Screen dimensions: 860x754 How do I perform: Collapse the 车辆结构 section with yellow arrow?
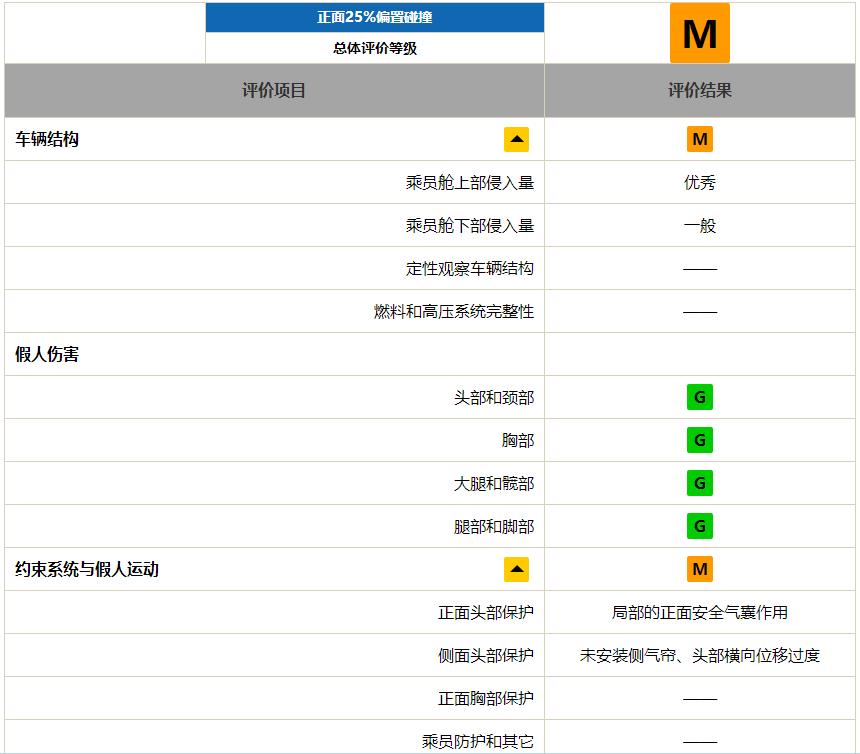(516, 139)
